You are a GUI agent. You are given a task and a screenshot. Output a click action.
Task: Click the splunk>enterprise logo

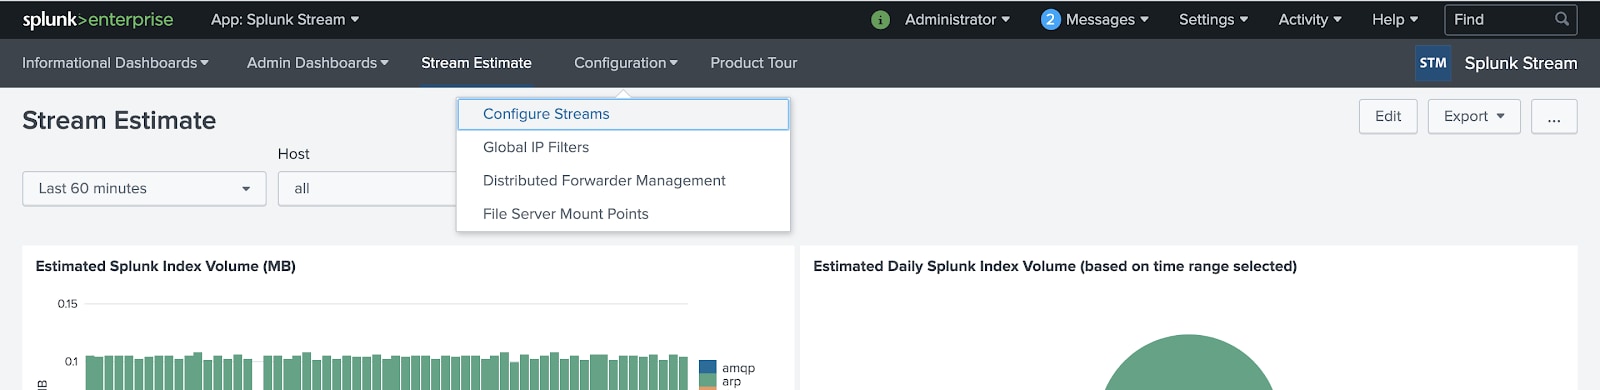coord(98,19)
